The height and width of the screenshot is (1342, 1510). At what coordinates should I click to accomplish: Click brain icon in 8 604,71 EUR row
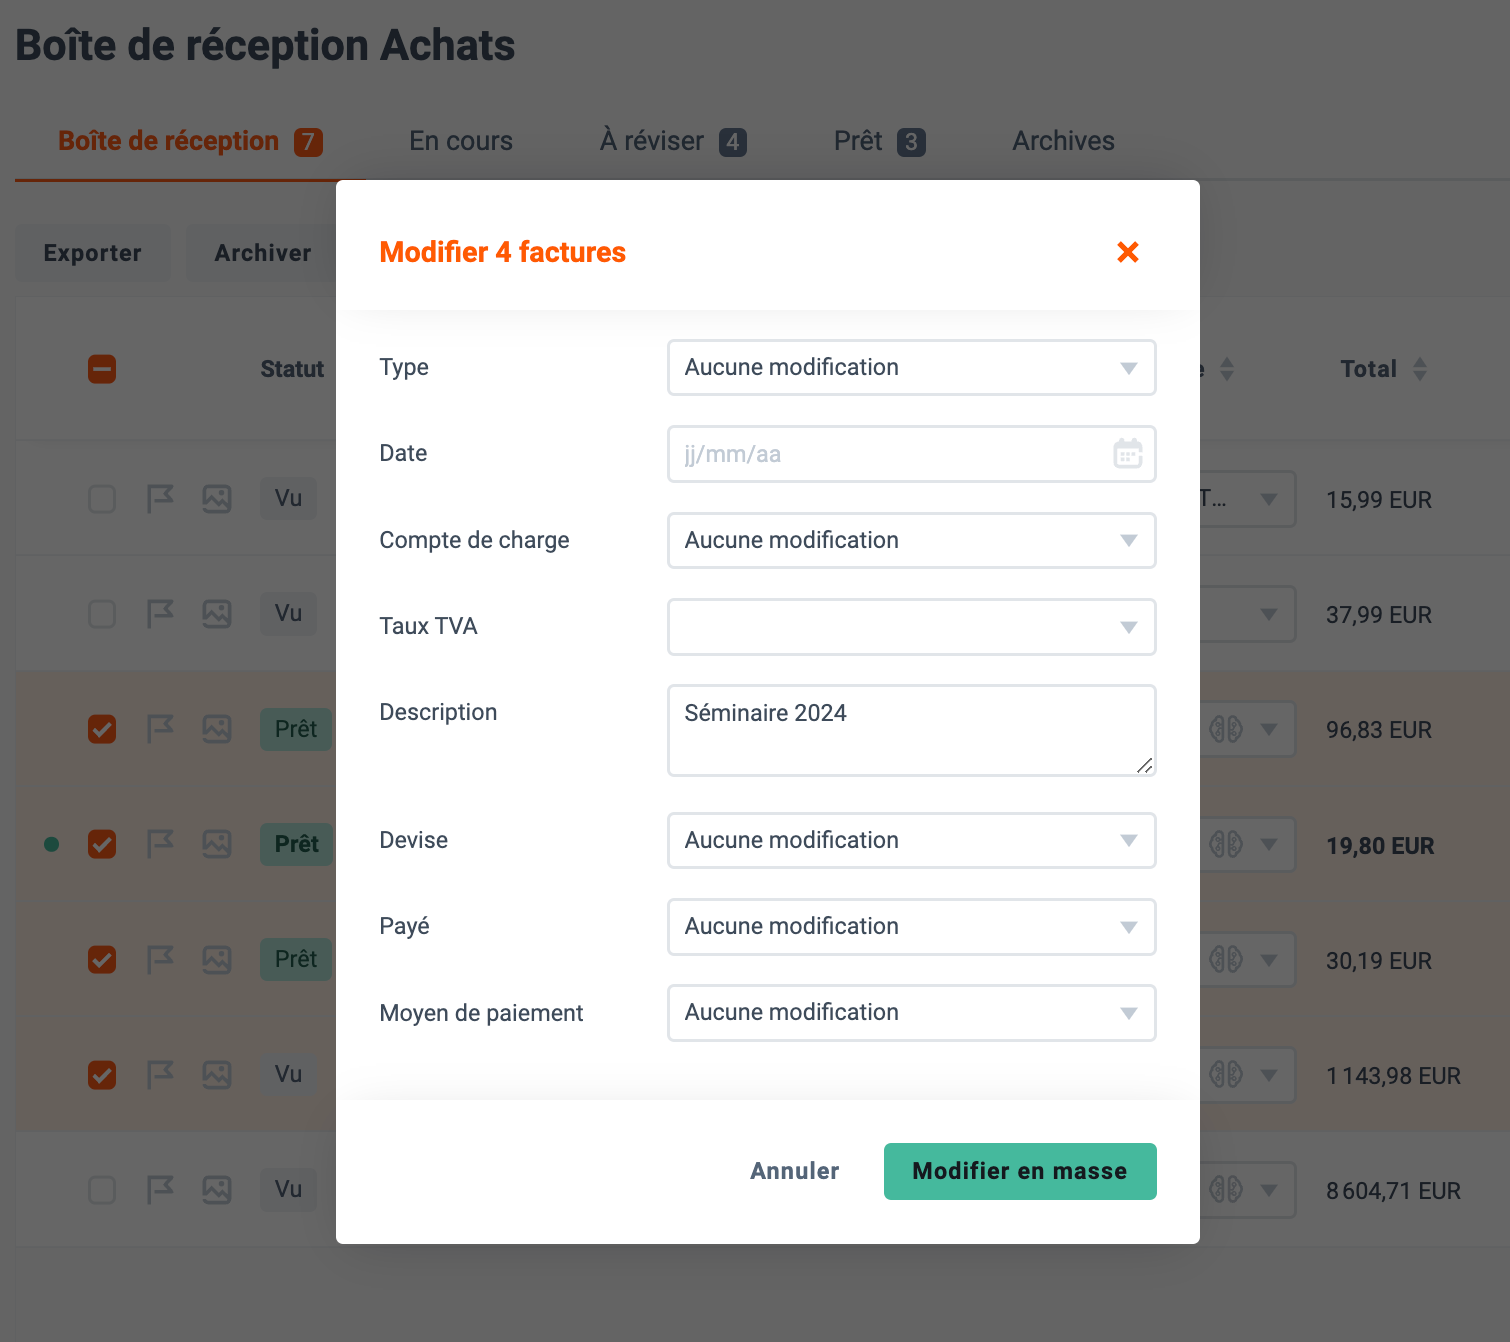[1226, 1190]
